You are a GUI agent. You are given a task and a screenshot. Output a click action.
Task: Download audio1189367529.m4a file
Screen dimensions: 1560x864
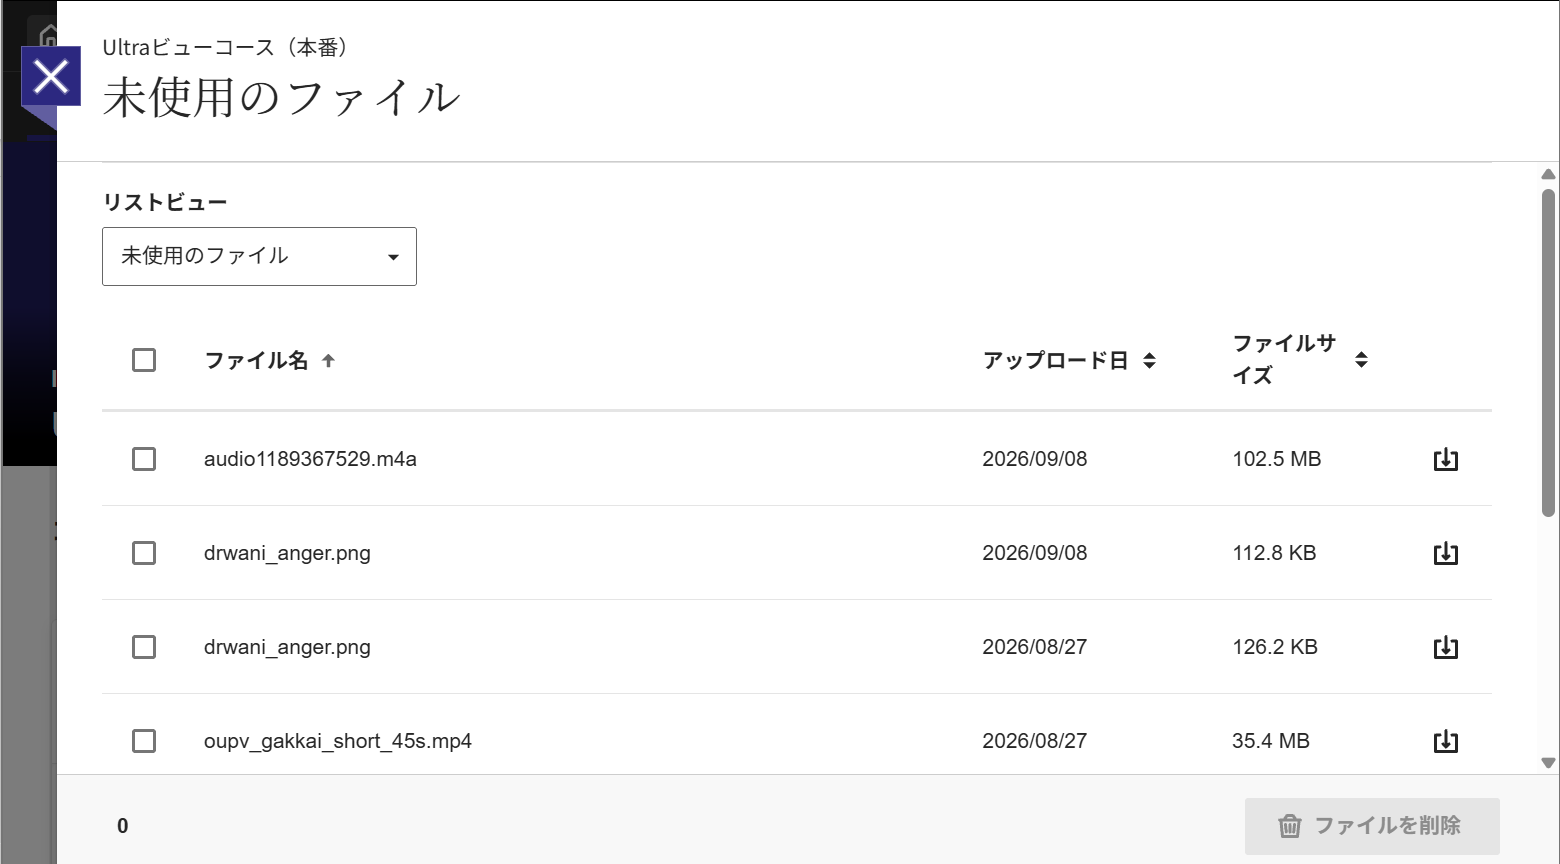1446,459
